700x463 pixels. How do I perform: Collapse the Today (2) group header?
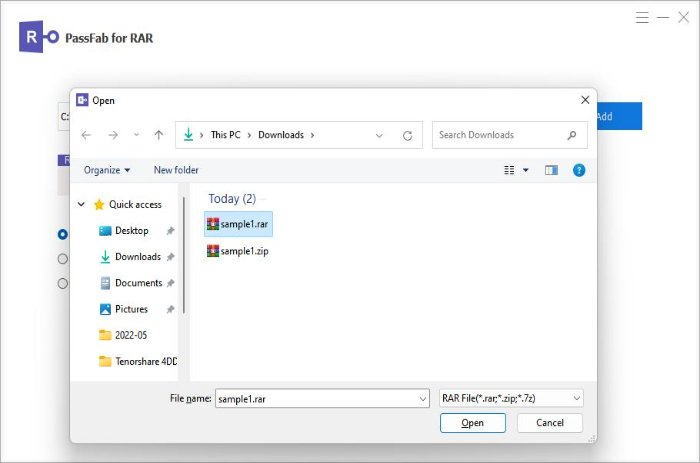(x=232, y=199)
